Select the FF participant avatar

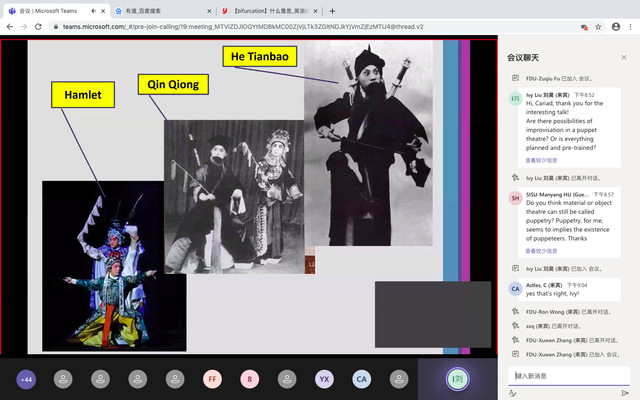(x=212, y=379)
